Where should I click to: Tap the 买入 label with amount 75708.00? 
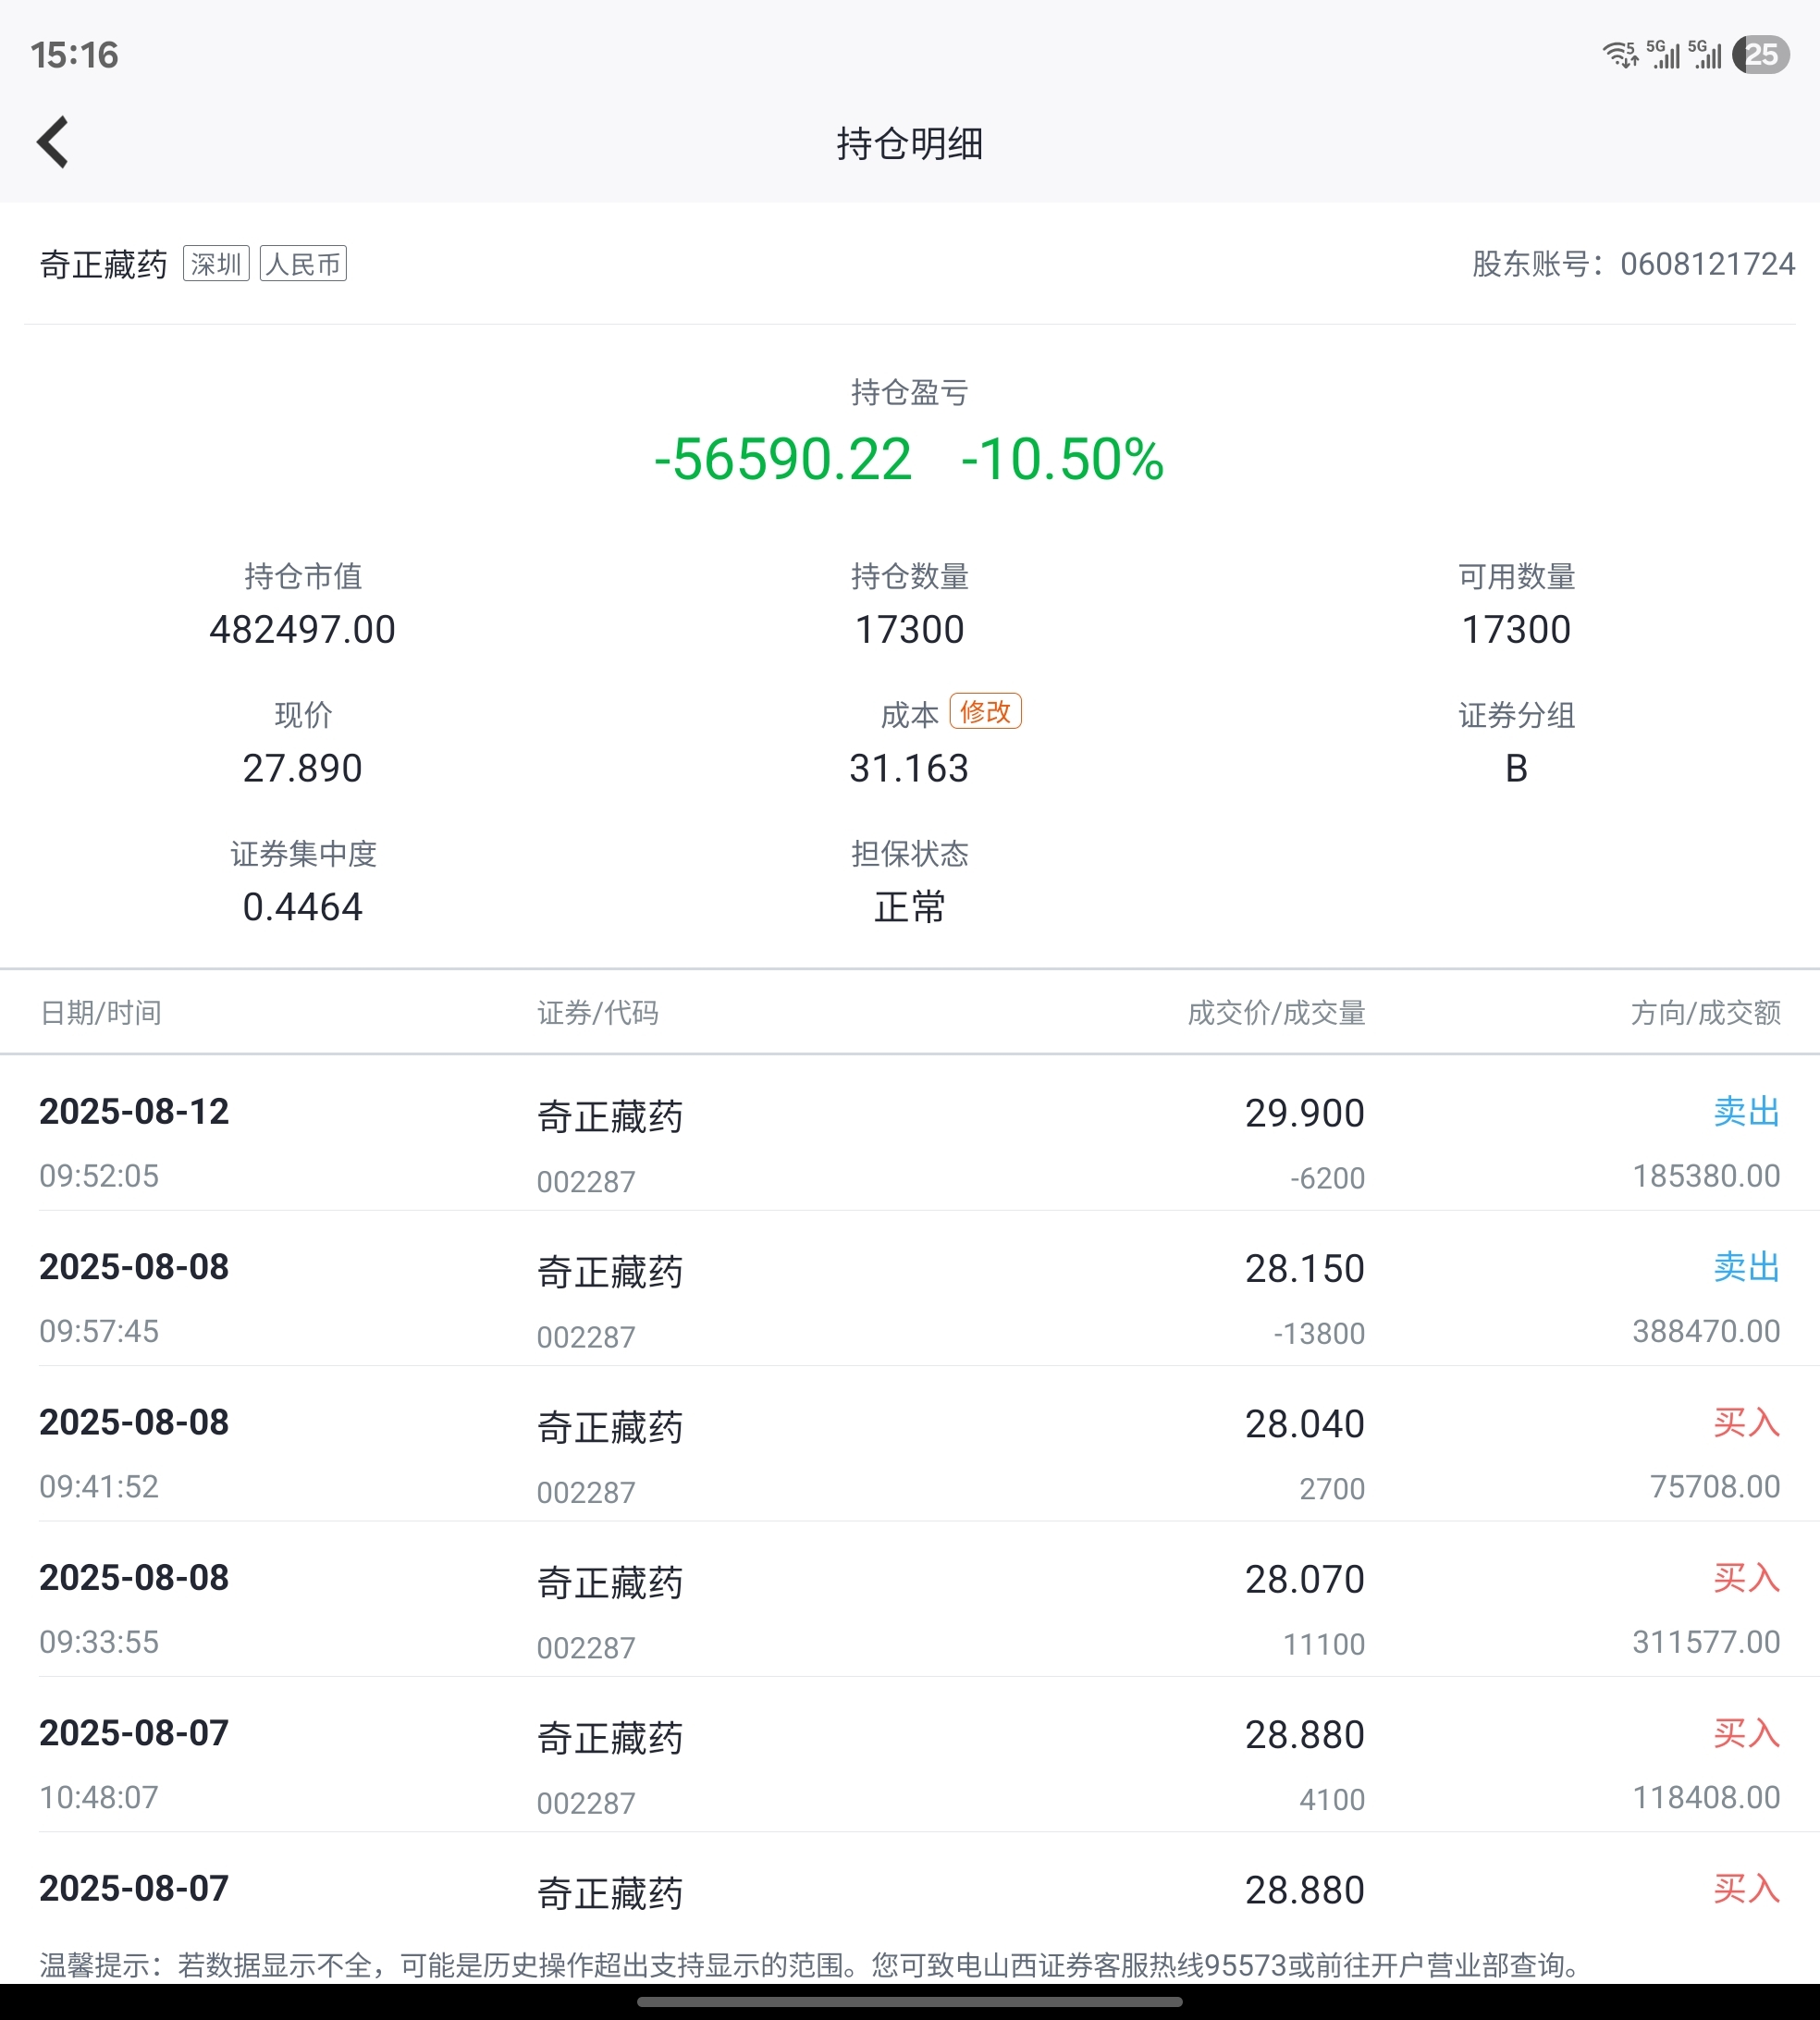click(1747, 1423)
